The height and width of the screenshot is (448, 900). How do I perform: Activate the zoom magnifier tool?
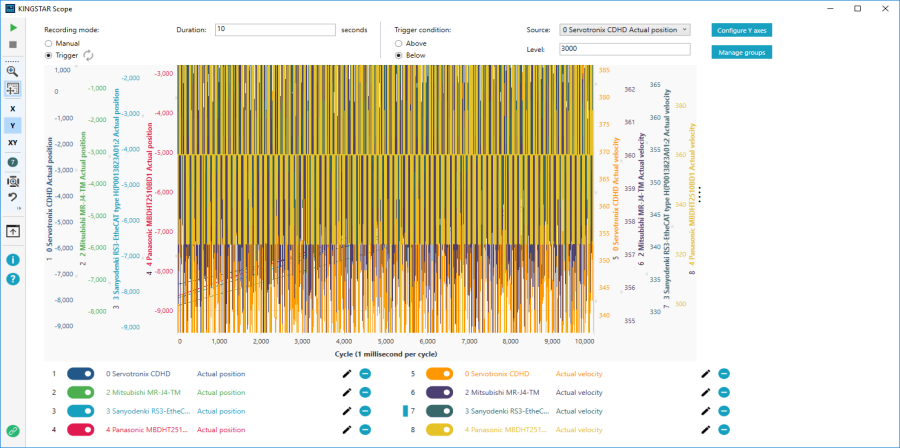click(12, 71)
